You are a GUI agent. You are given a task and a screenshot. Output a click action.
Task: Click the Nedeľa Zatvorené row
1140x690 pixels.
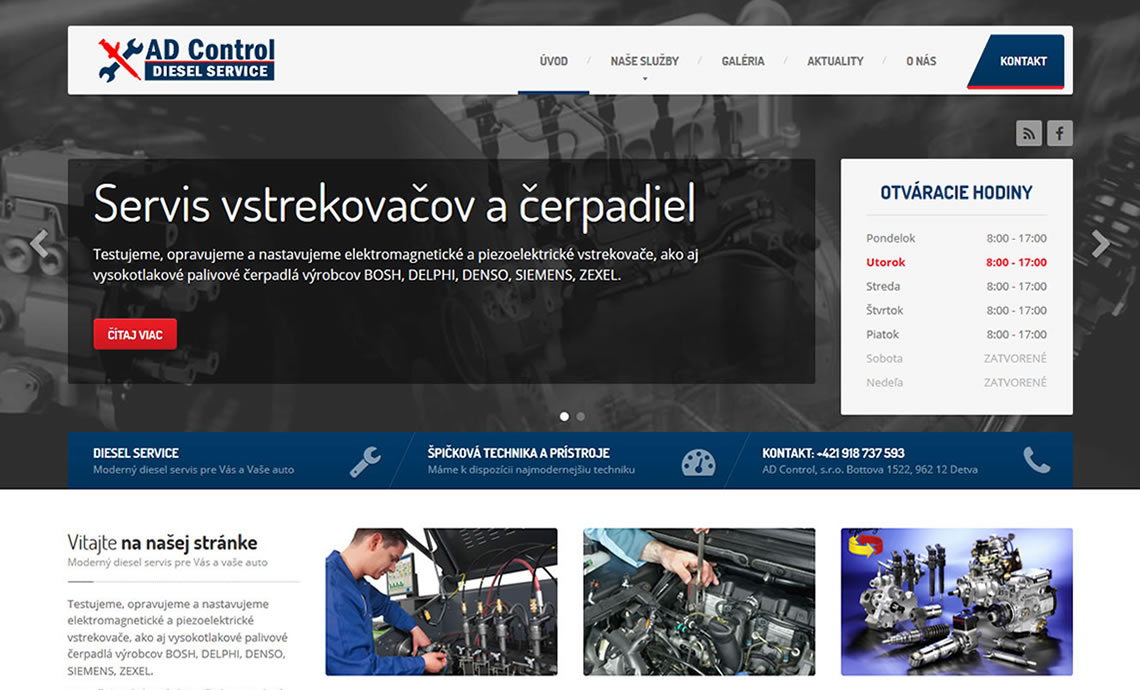click(x=956, y=382)
